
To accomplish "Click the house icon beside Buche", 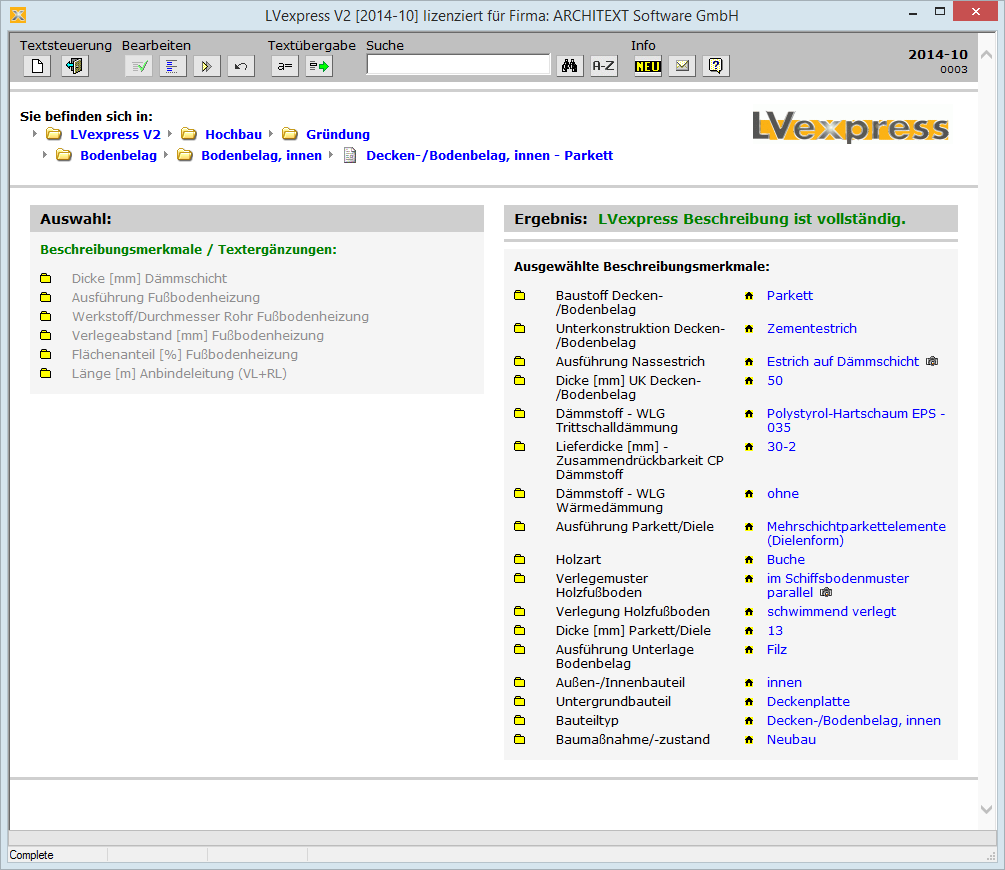I will [749, 560].
